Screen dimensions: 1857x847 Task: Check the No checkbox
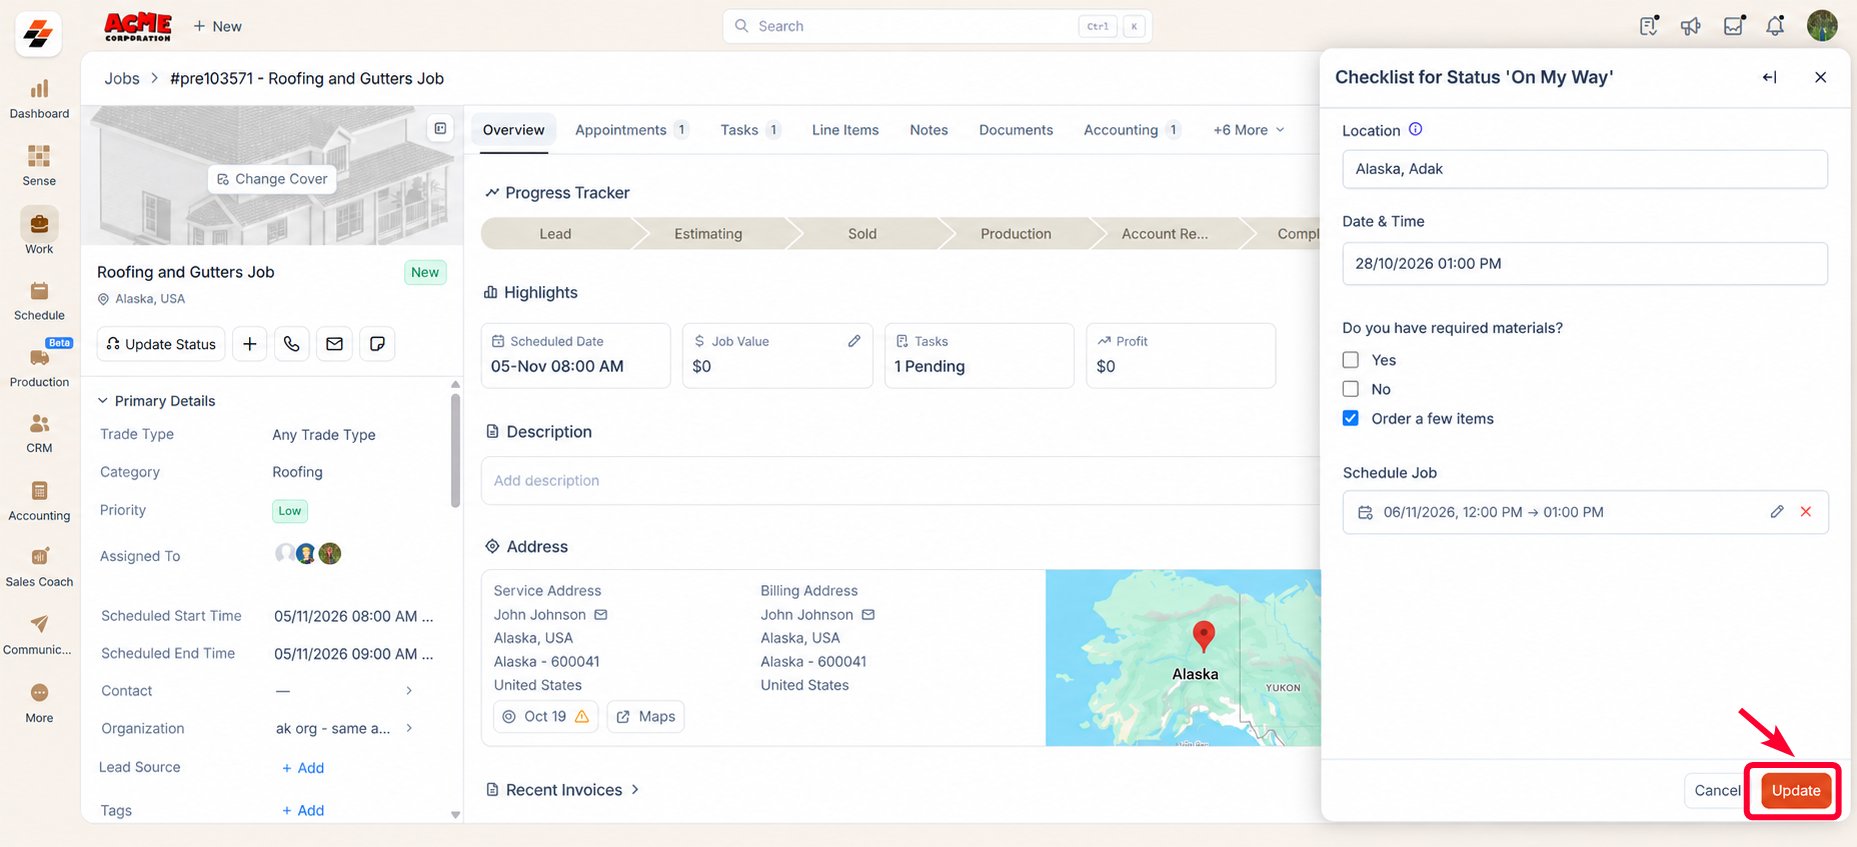click(x=1351, y=389)
